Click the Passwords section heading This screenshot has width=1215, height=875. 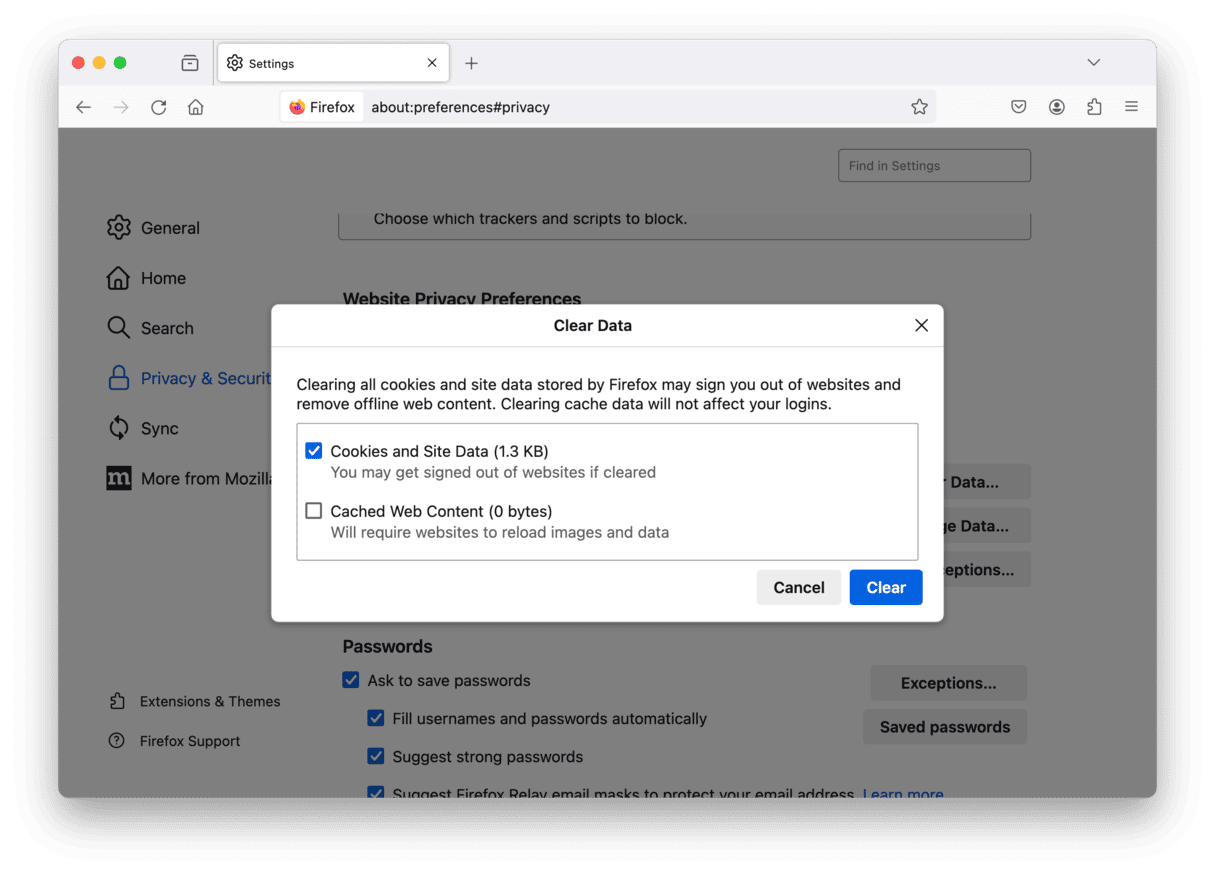click(x=388, y=646)
